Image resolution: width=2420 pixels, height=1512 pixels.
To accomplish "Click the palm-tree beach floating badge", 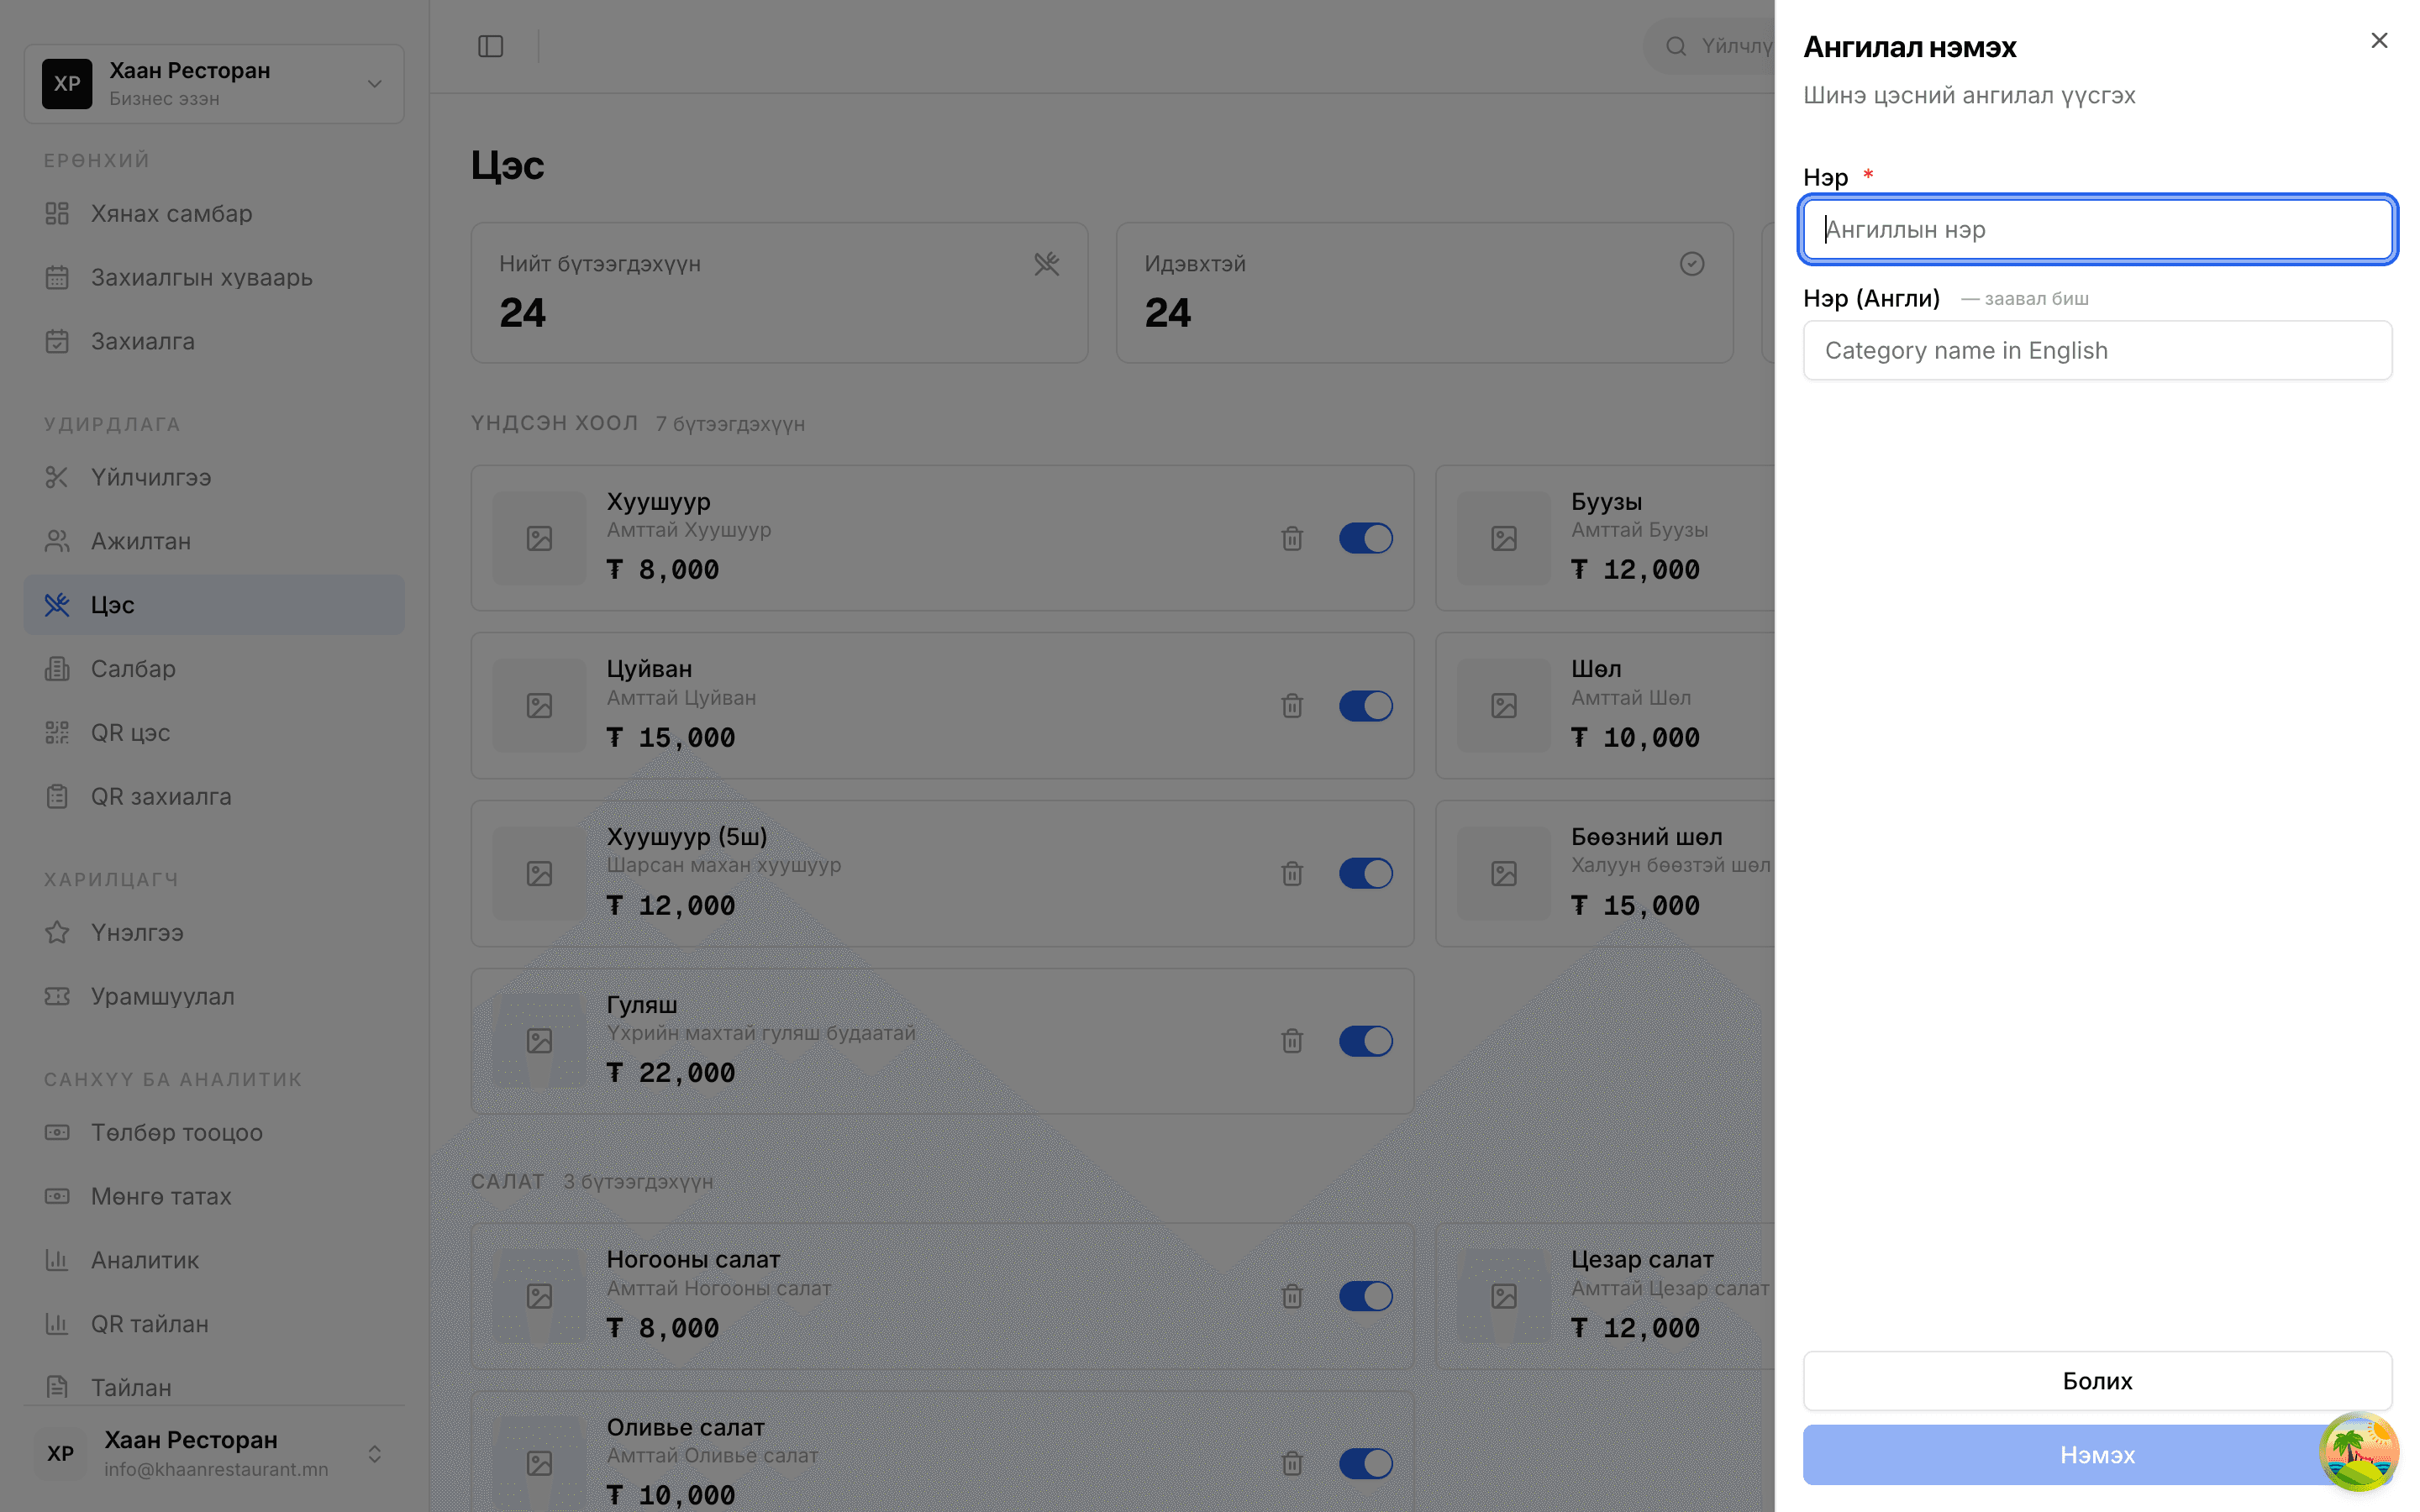I will pyautogui.click(x=2358, y=1451).
